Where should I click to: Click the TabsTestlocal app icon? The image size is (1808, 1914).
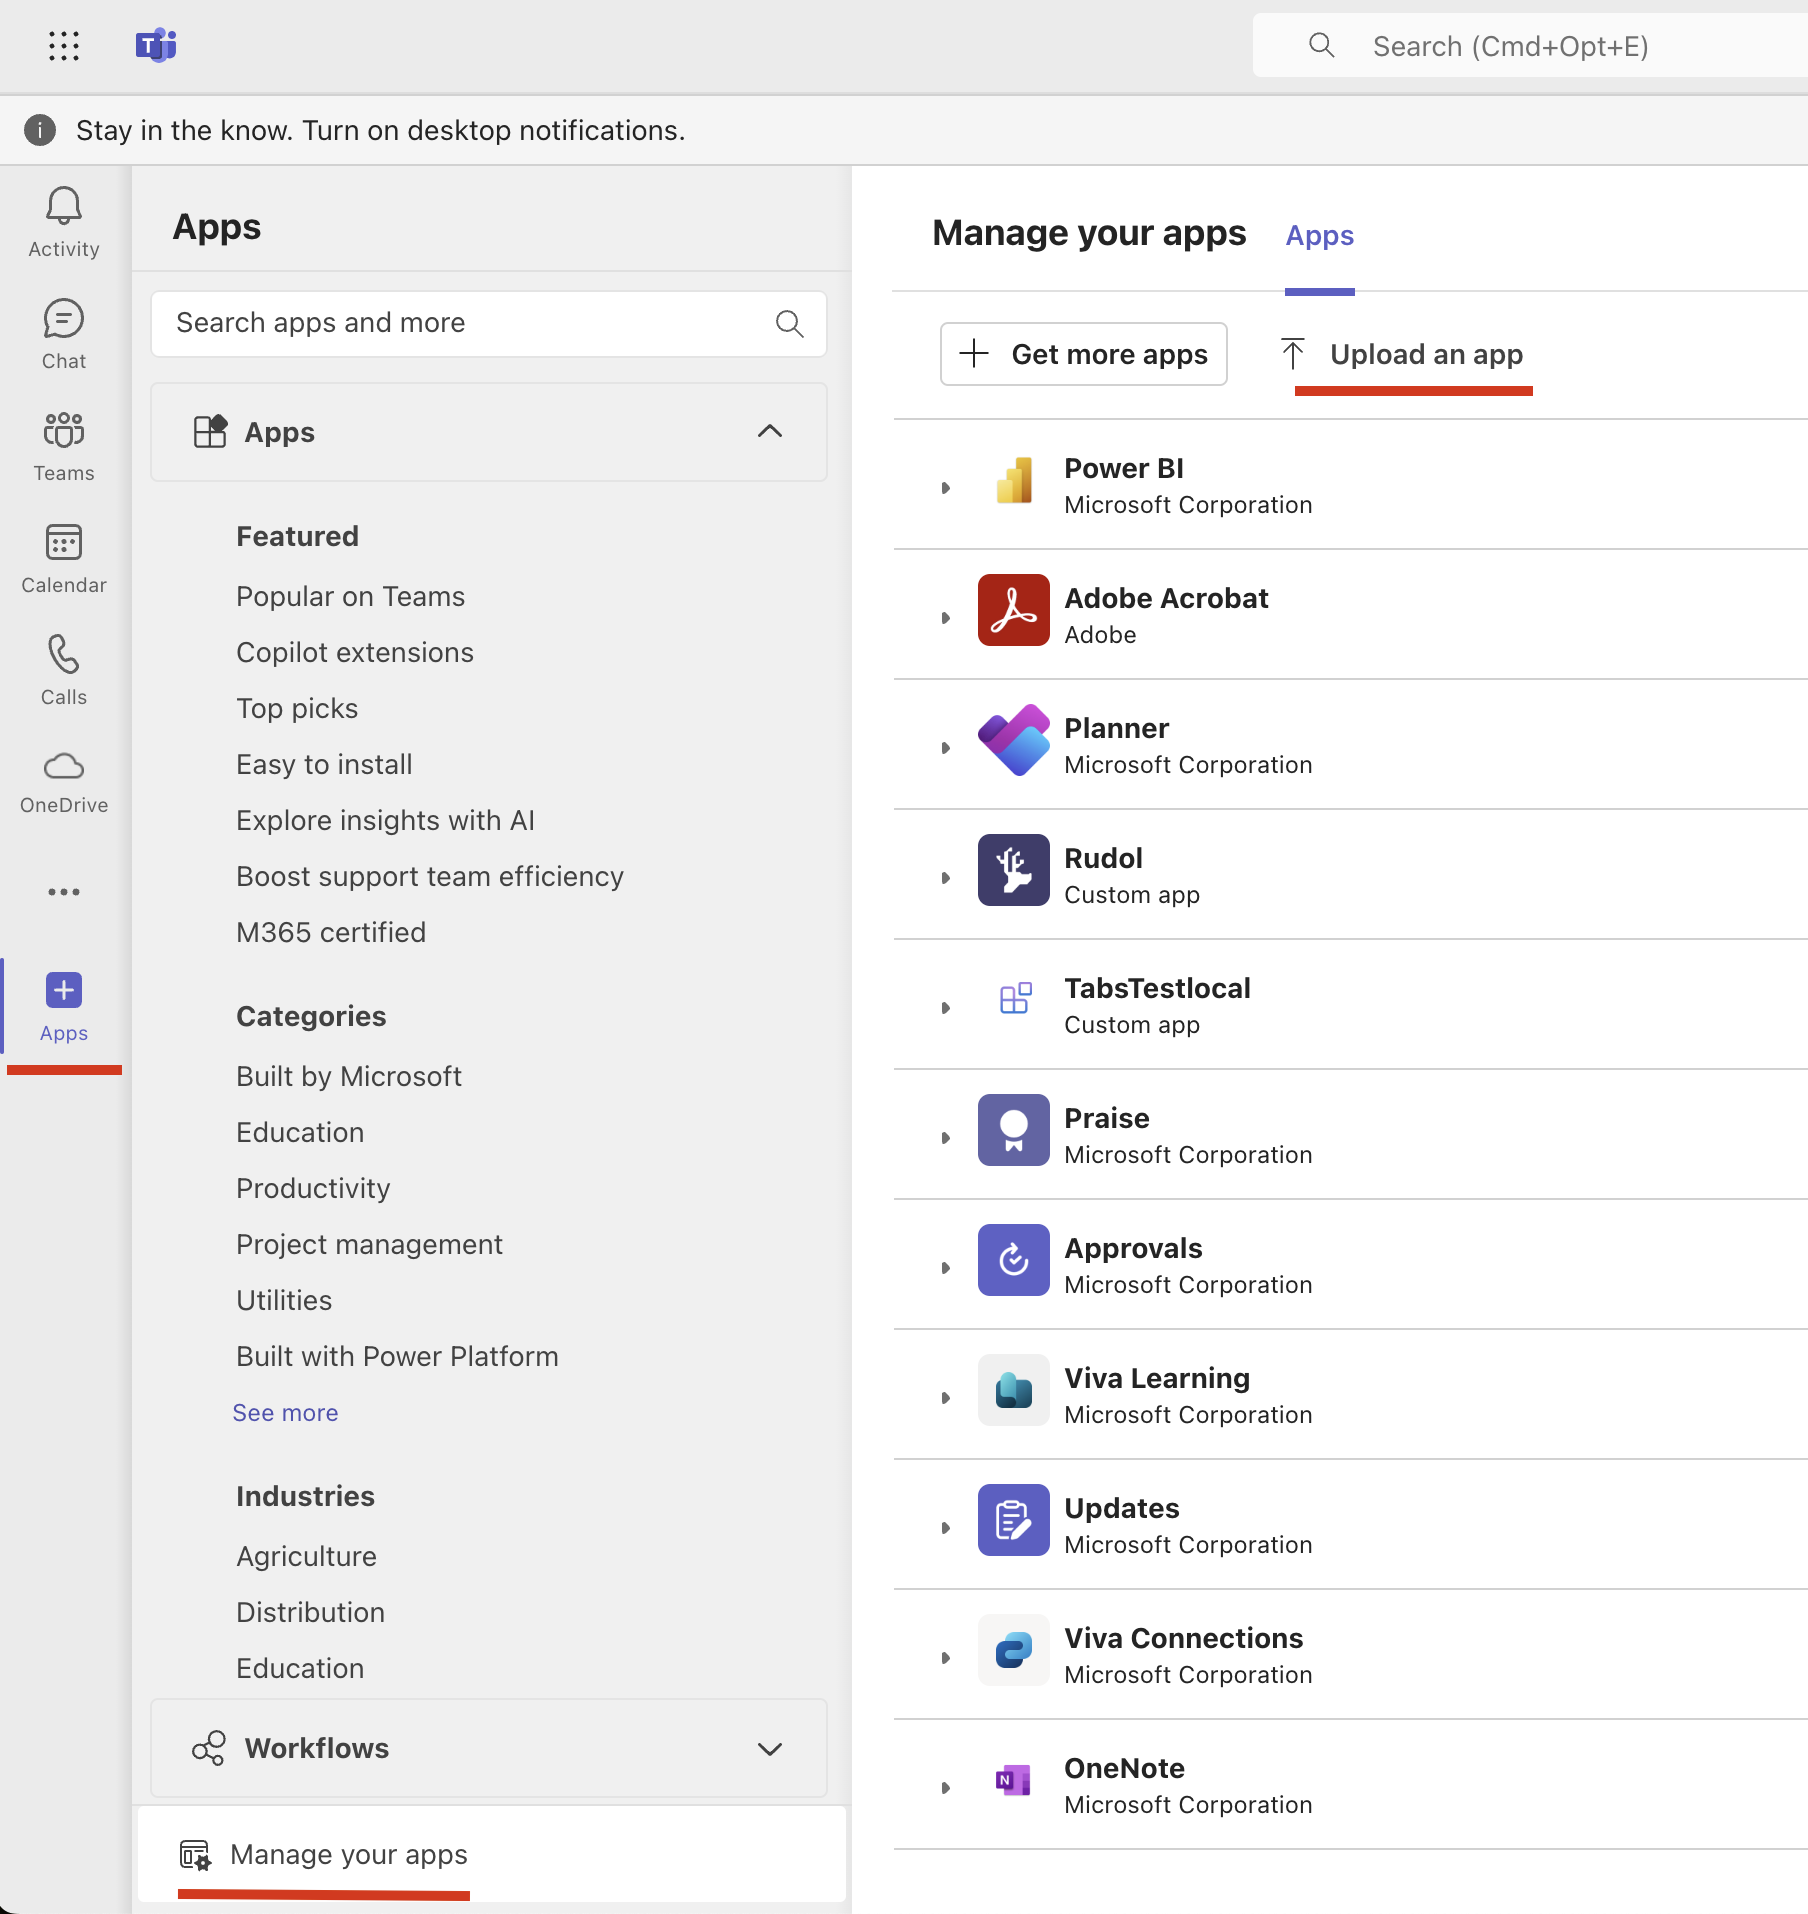[x=1014, y=1000]
